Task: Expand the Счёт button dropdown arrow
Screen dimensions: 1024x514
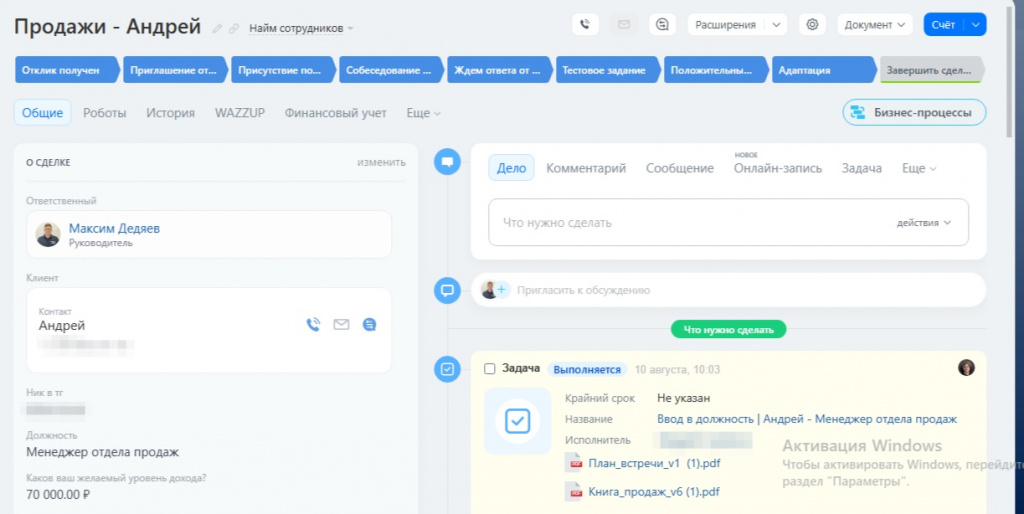Action: [975, 25]
